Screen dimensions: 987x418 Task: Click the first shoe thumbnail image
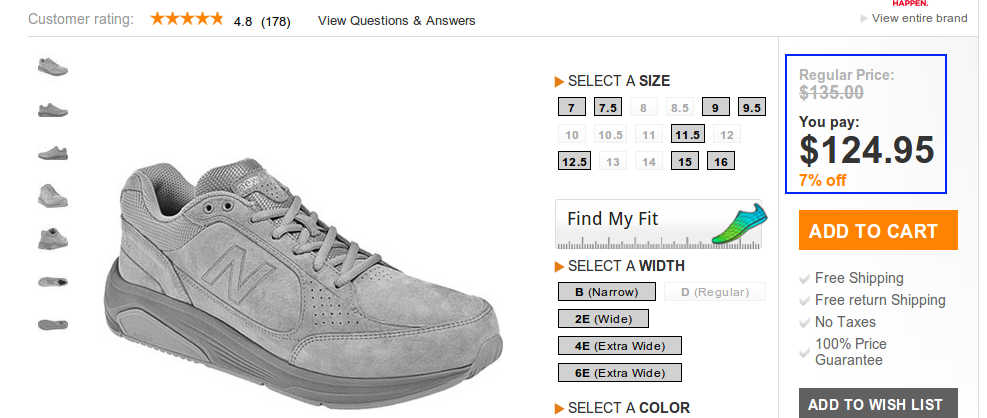click(x=52, y=67)
